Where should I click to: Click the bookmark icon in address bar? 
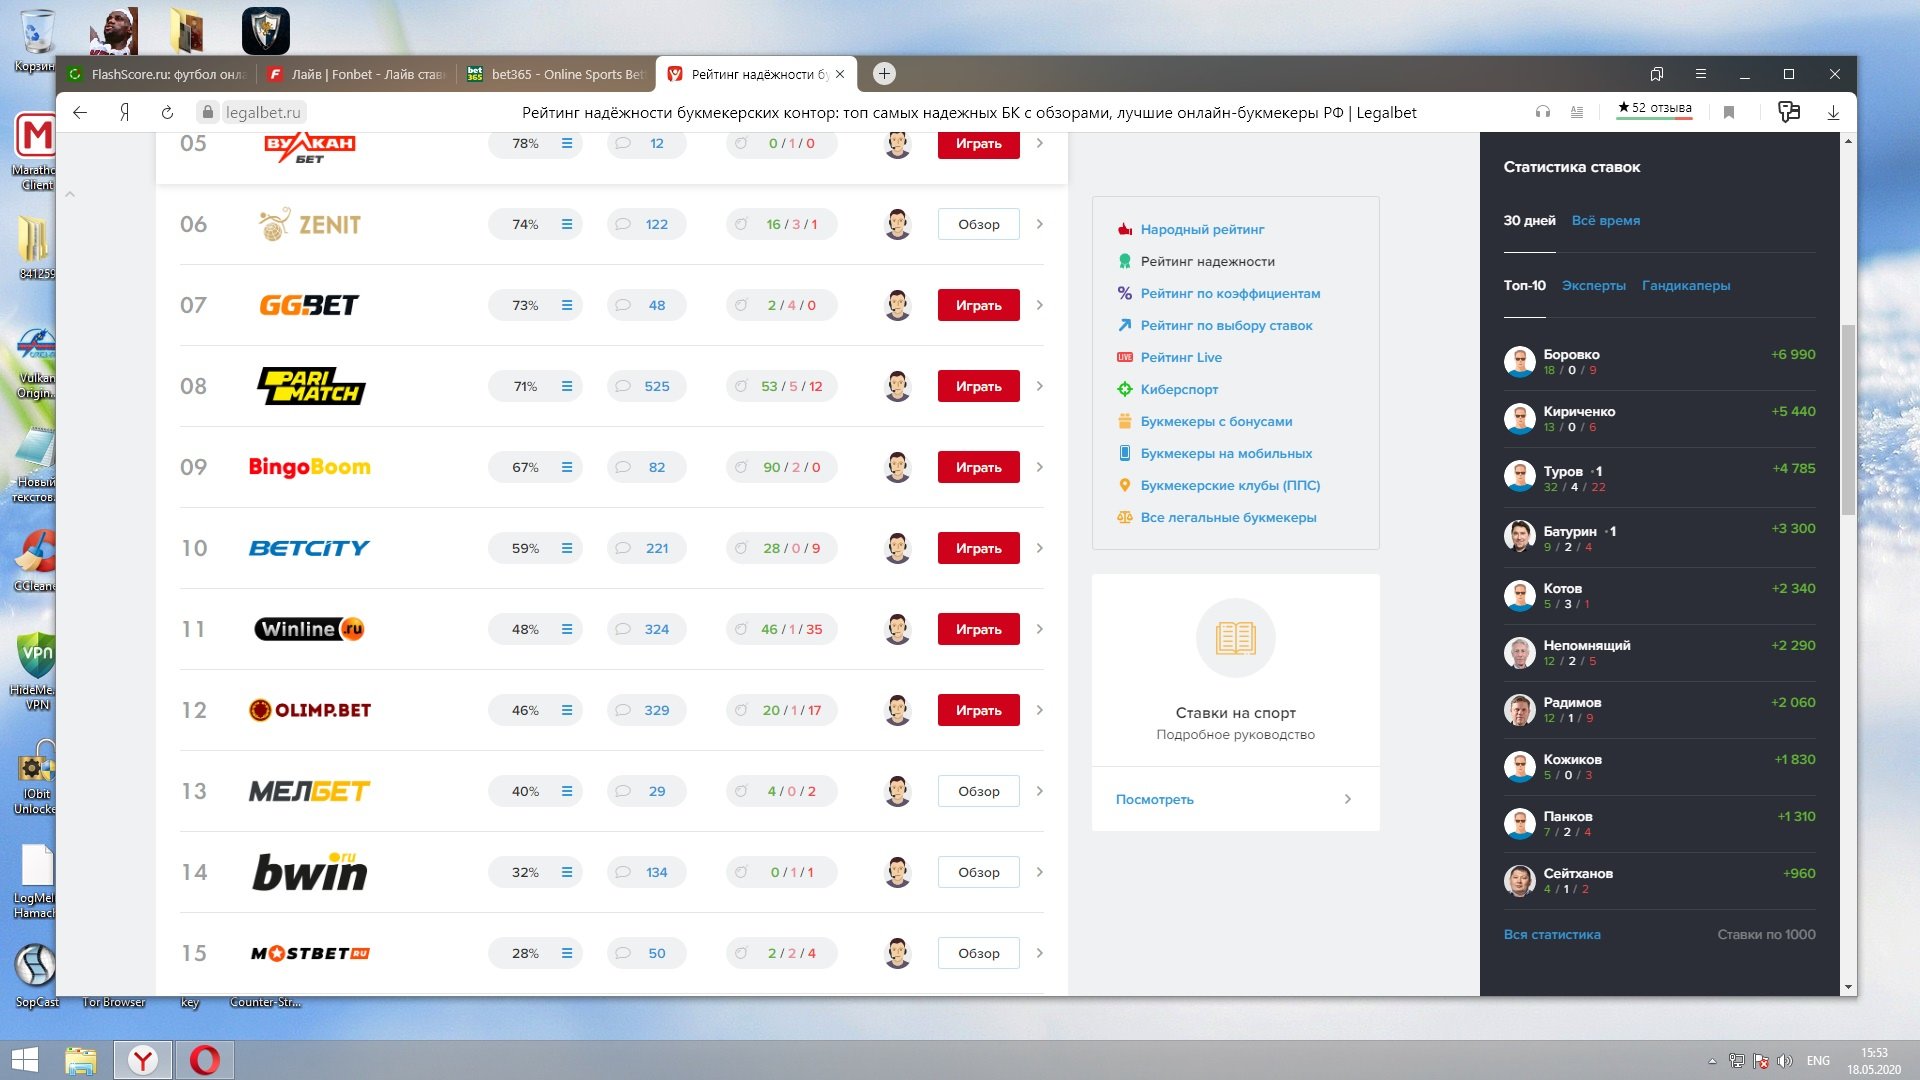pyautogui.click(x=1728, y=113)
